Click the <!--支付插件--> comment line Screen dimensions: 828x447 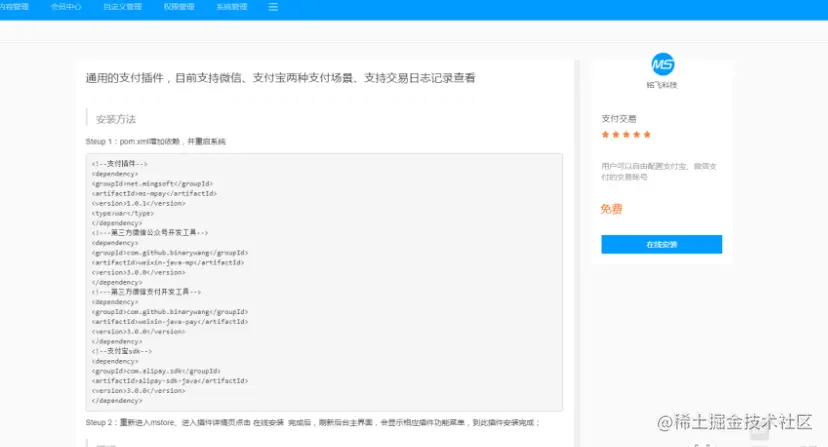point(119,164)
